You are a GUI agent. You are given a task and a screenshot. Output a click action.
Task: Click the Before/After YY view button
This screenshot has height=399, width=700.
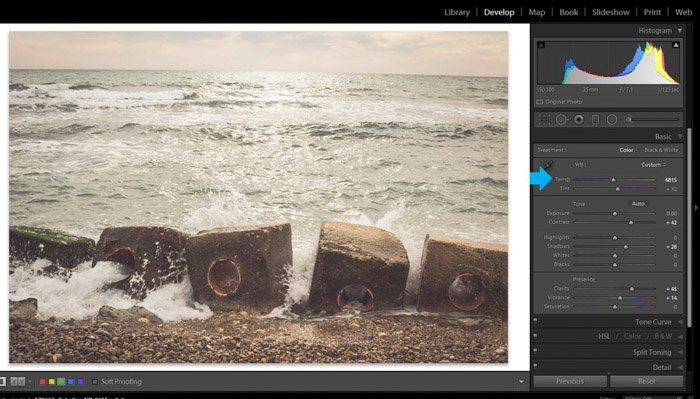(18, 382)
